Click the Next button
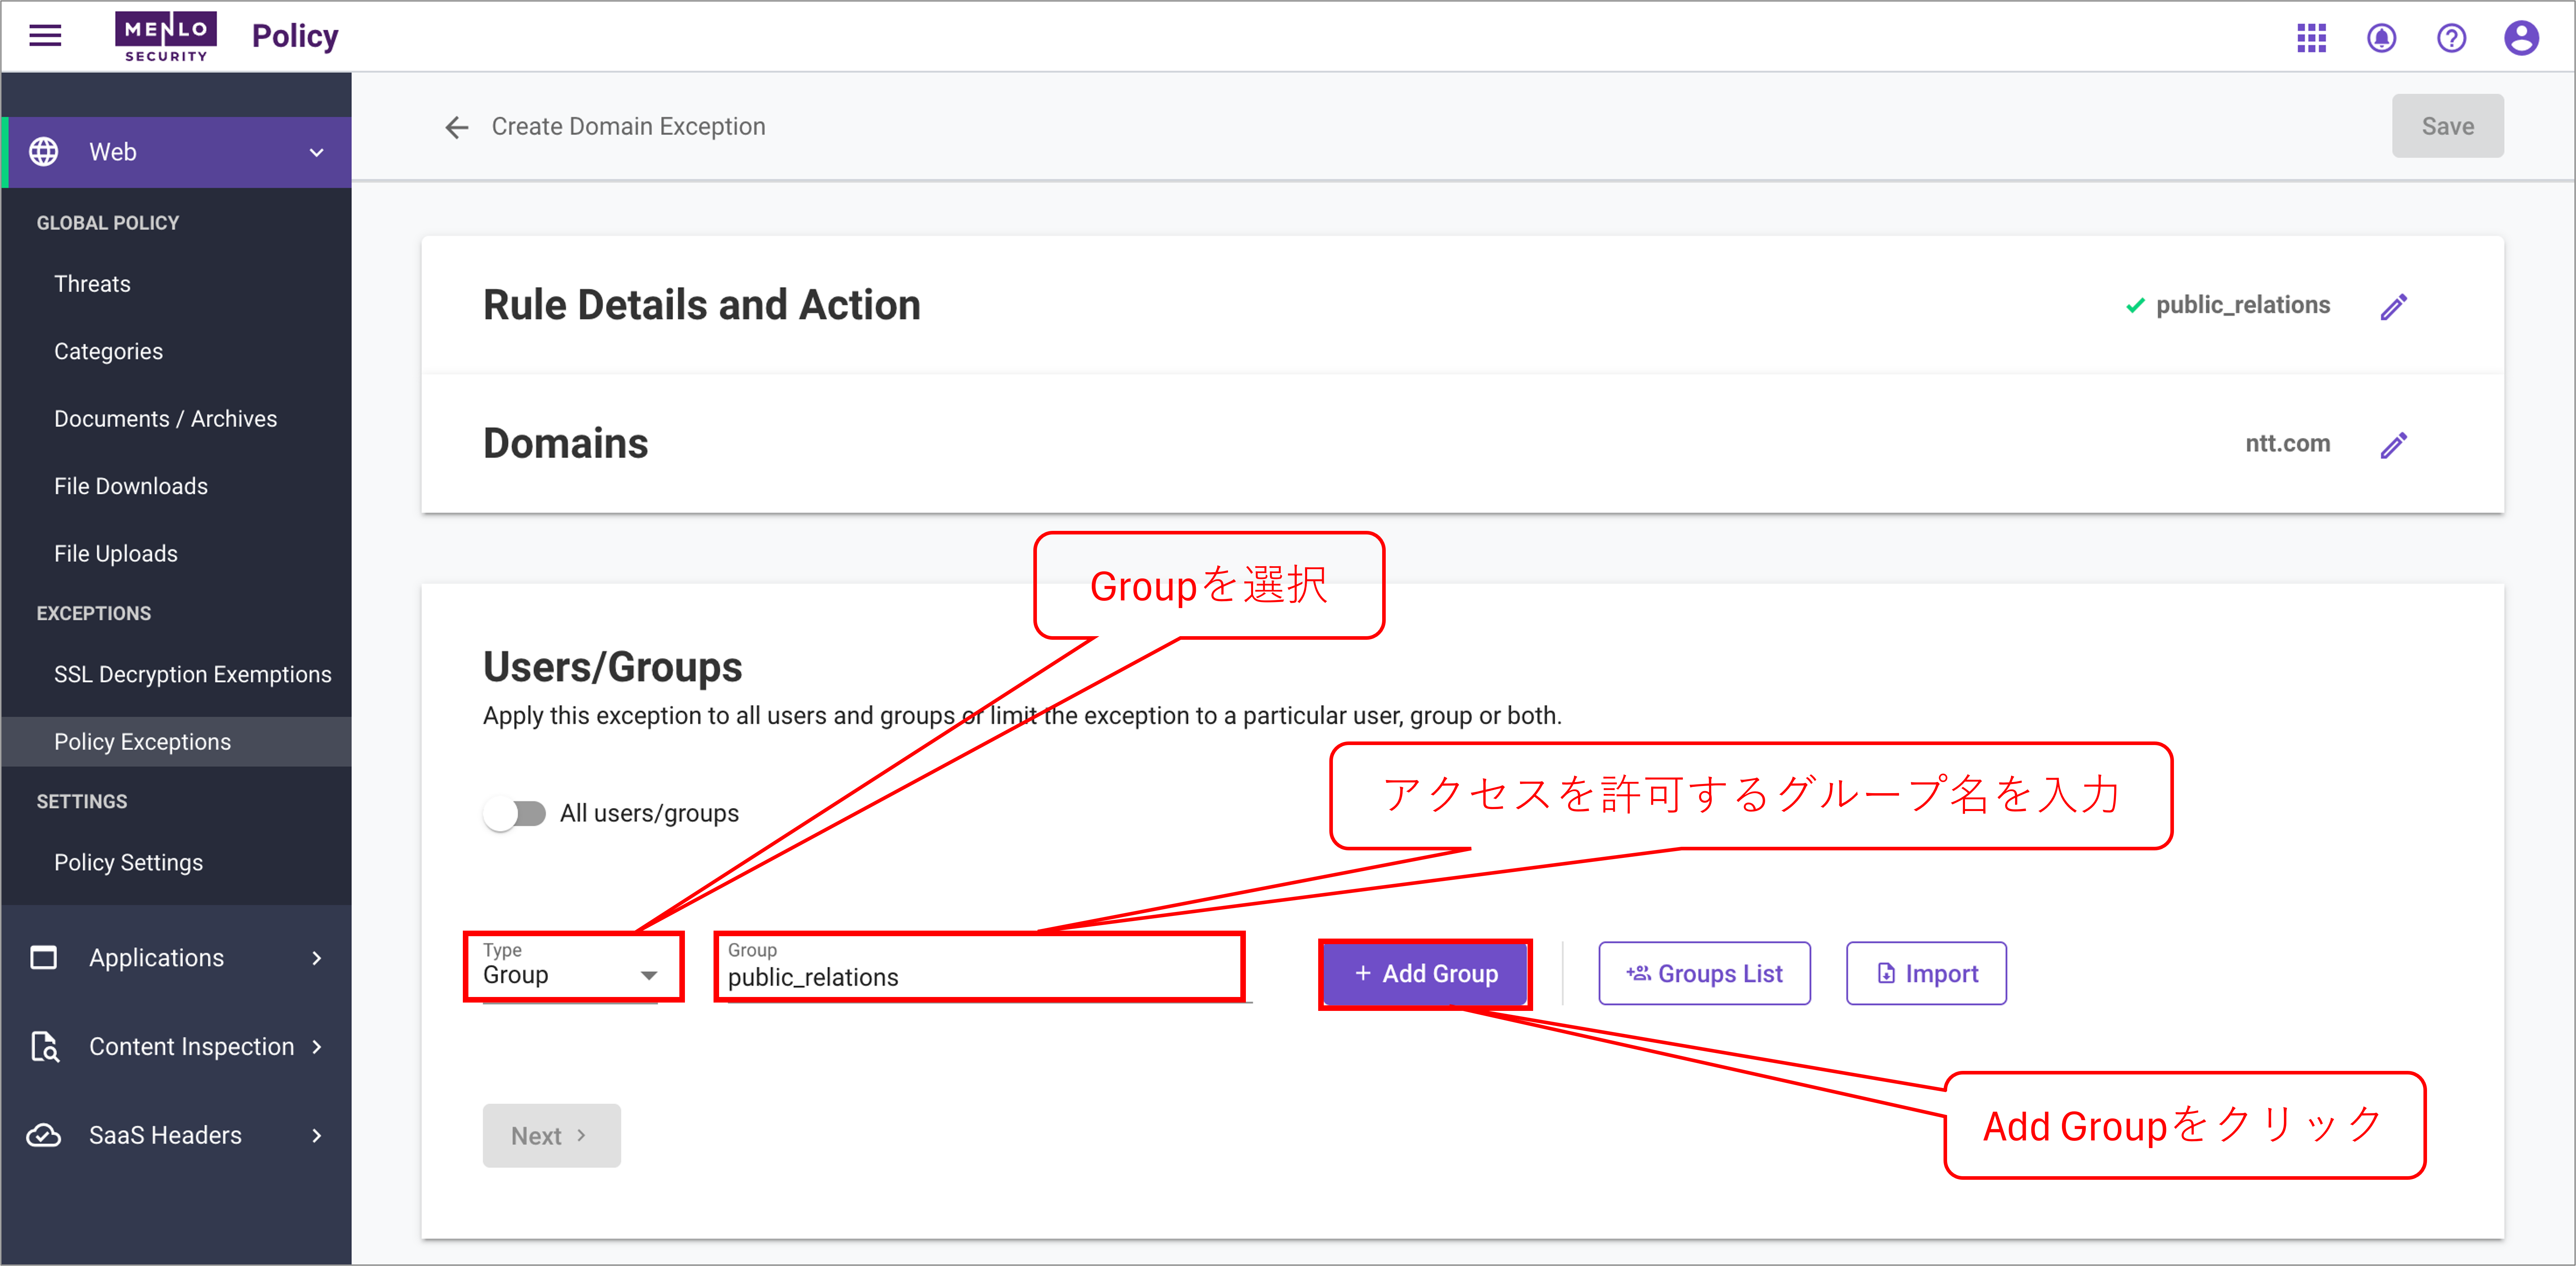 [x=551, y=1136]
